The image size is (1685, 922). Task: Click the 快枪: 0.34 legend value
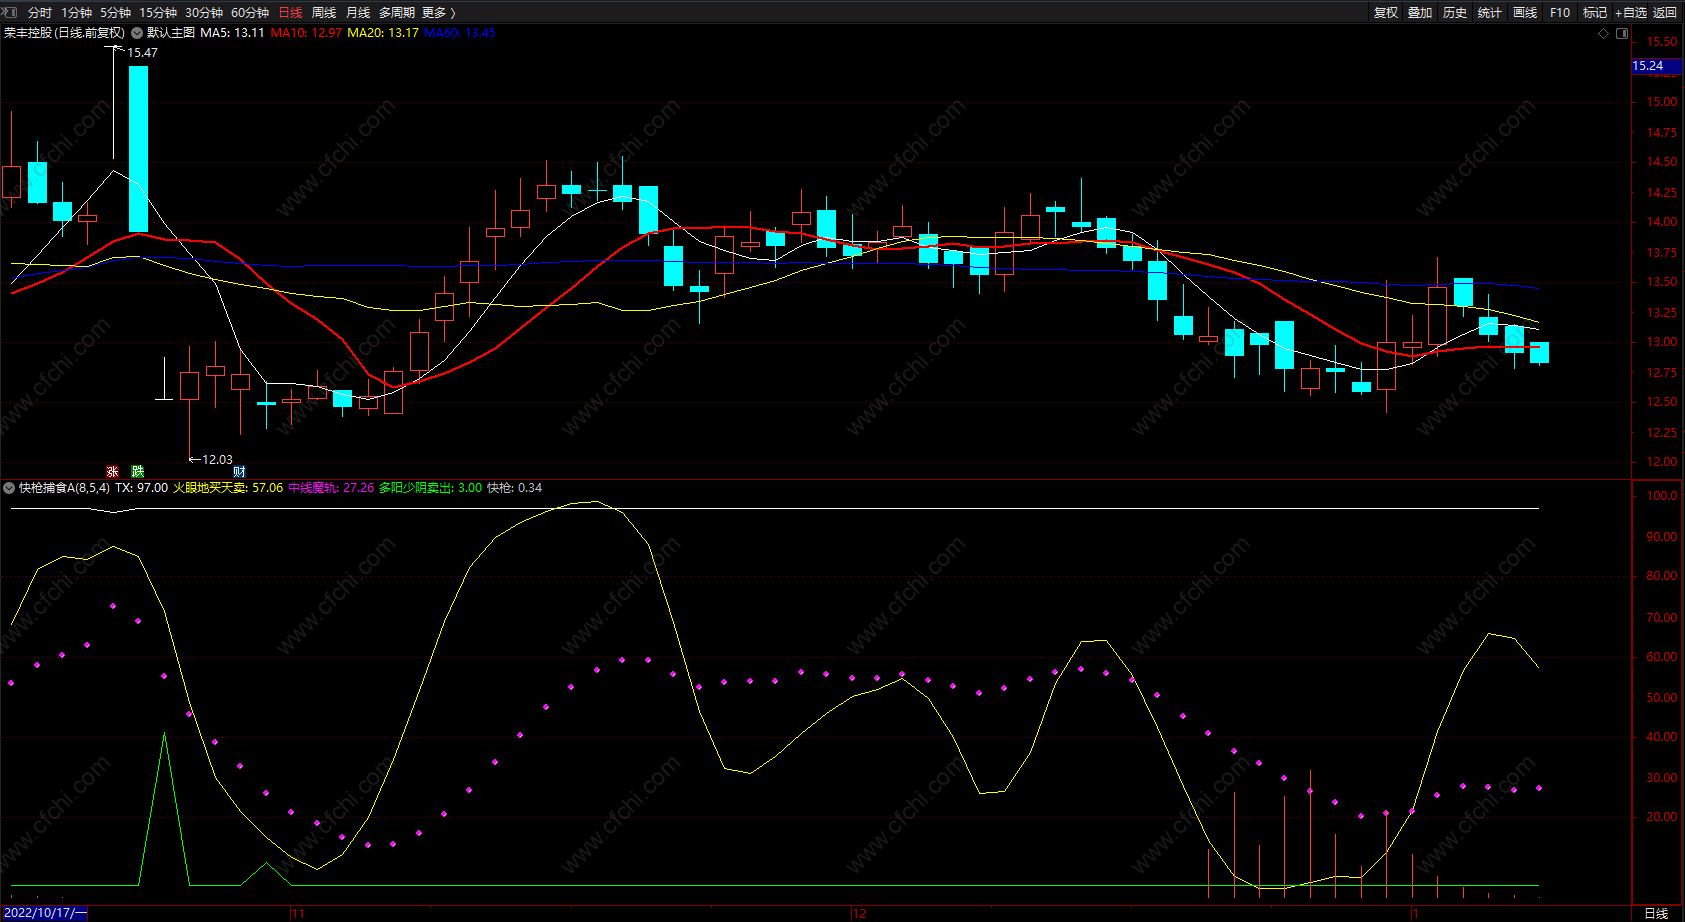(514, 488)
